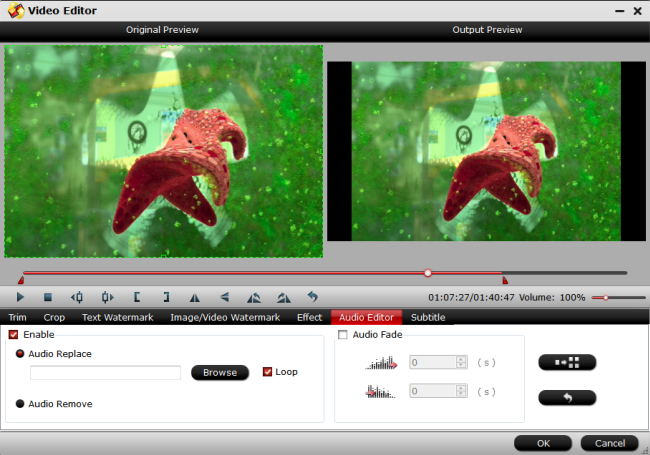Click the Cancel button
650x455 pixels.
click(x=609, y=443)
